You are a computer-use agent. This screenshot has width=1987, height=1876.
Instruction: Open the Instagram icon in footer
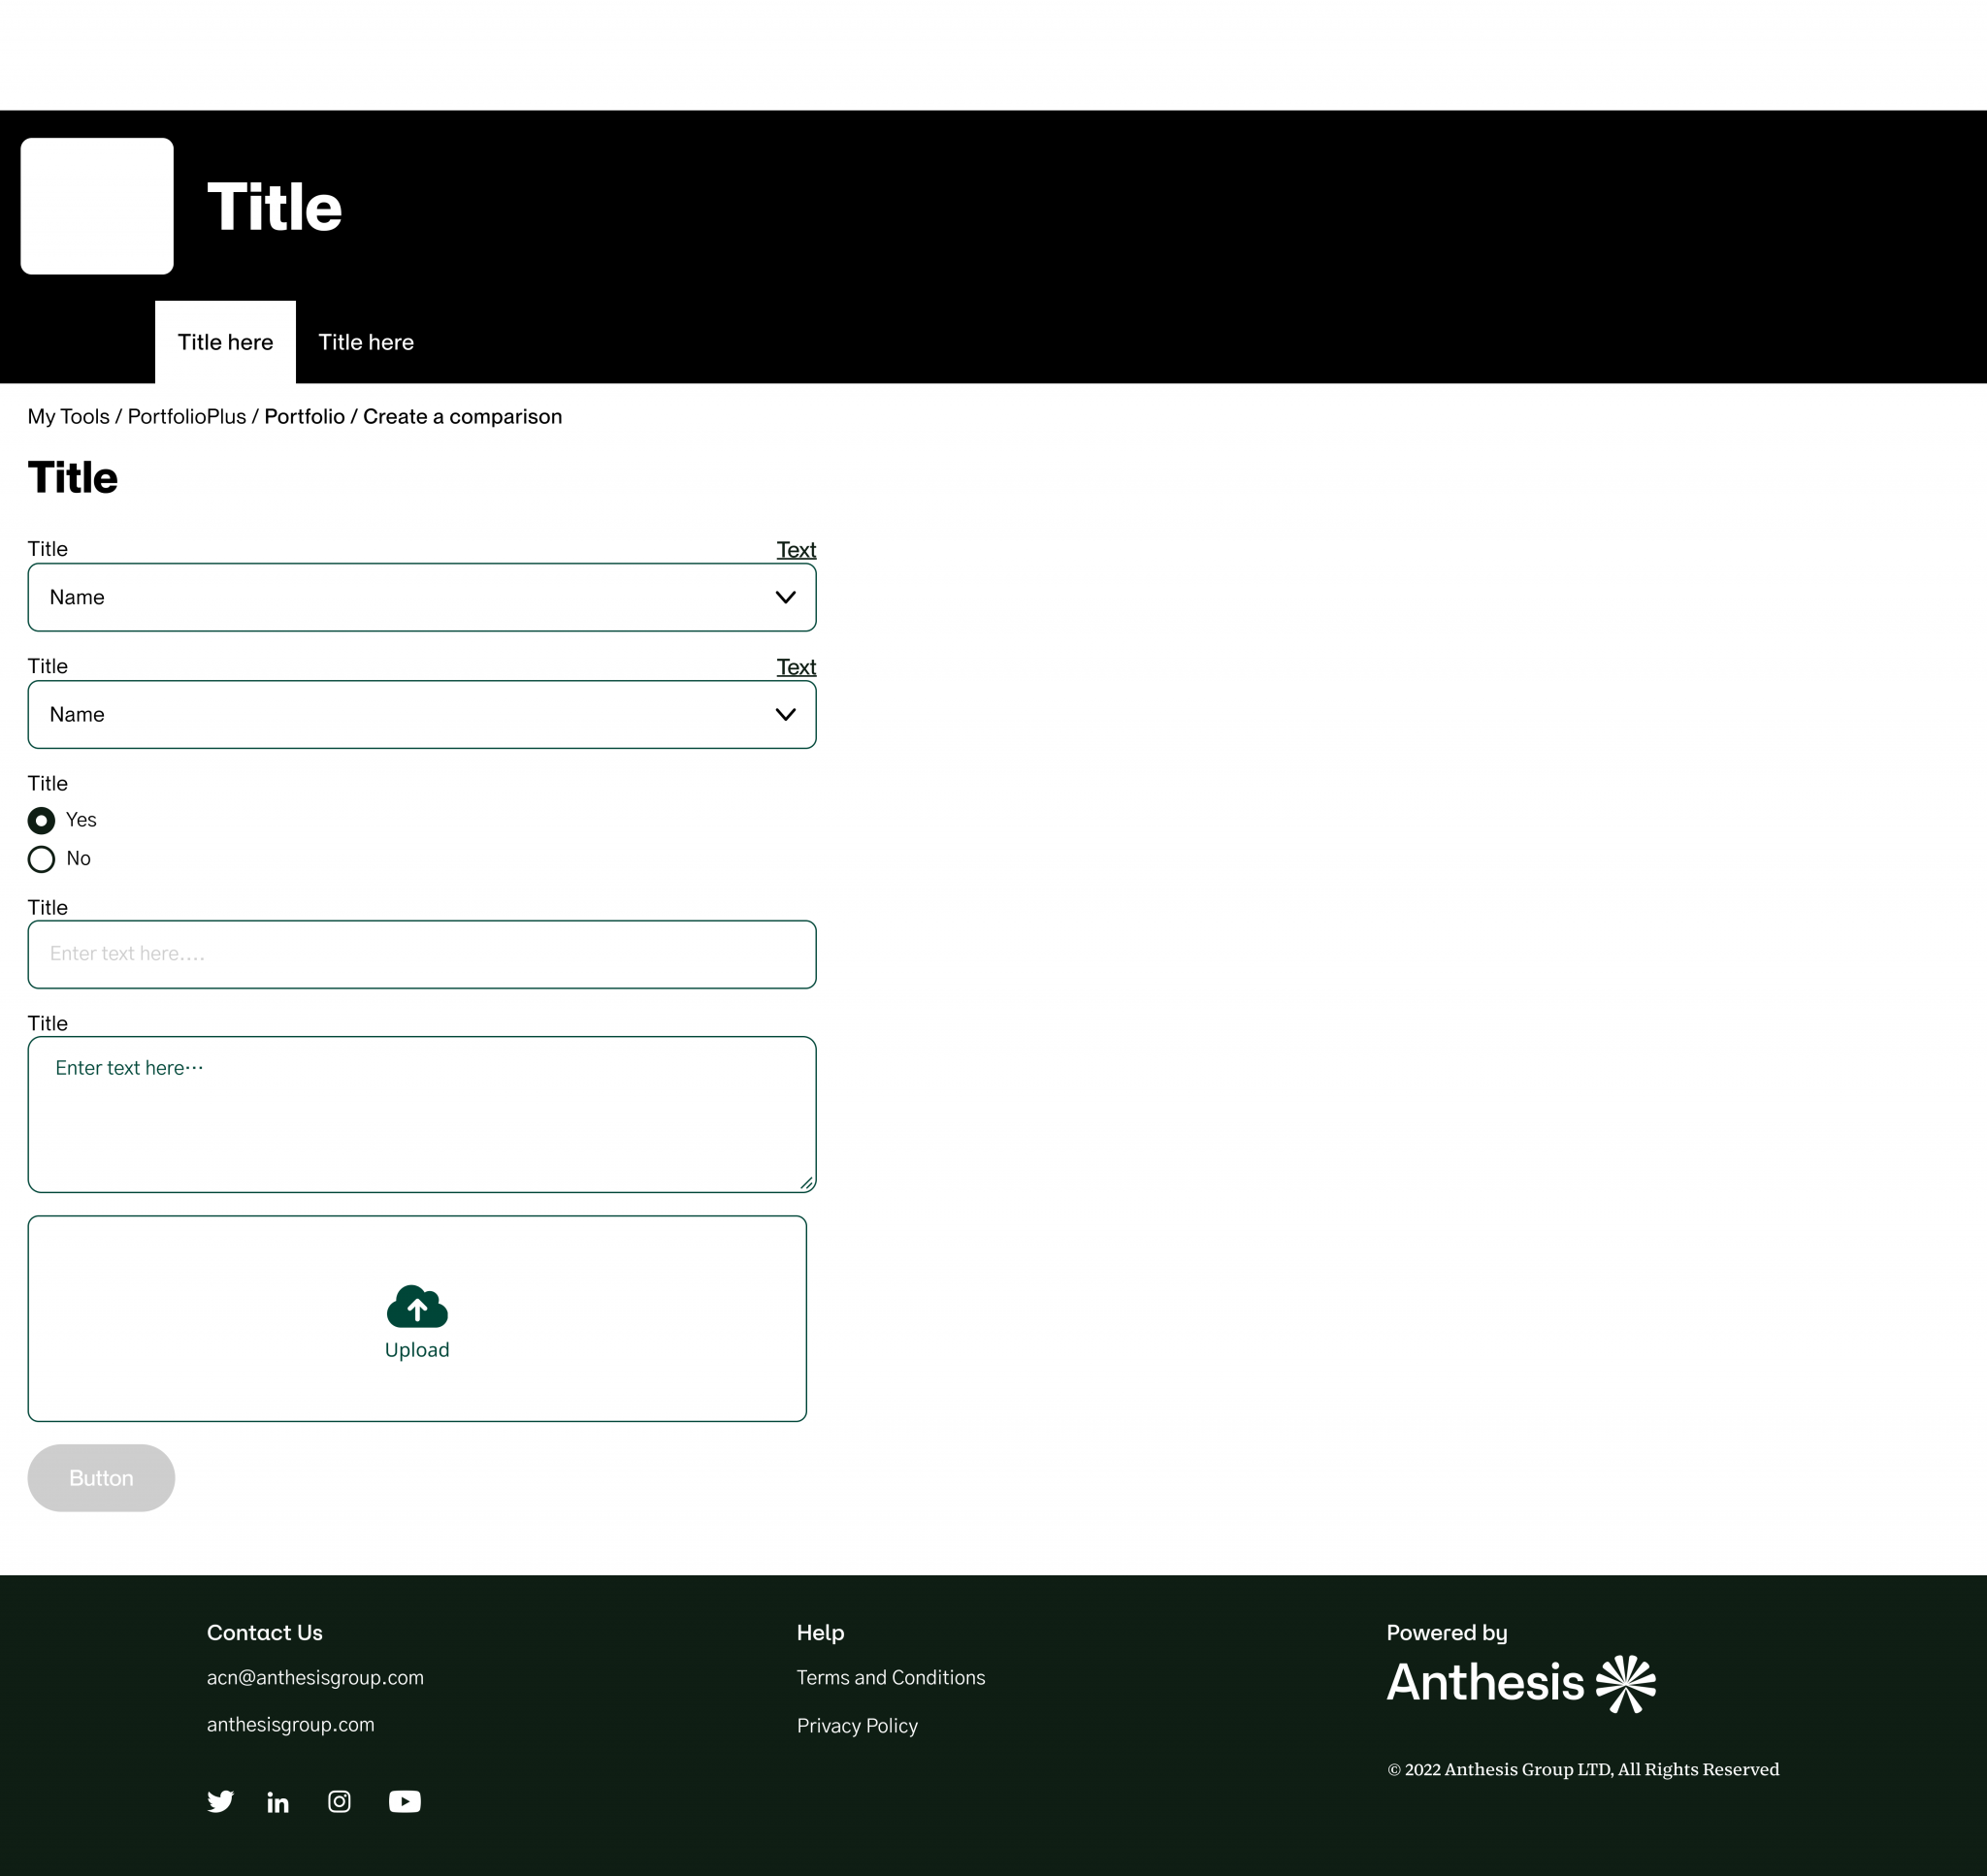[339, 1801]
